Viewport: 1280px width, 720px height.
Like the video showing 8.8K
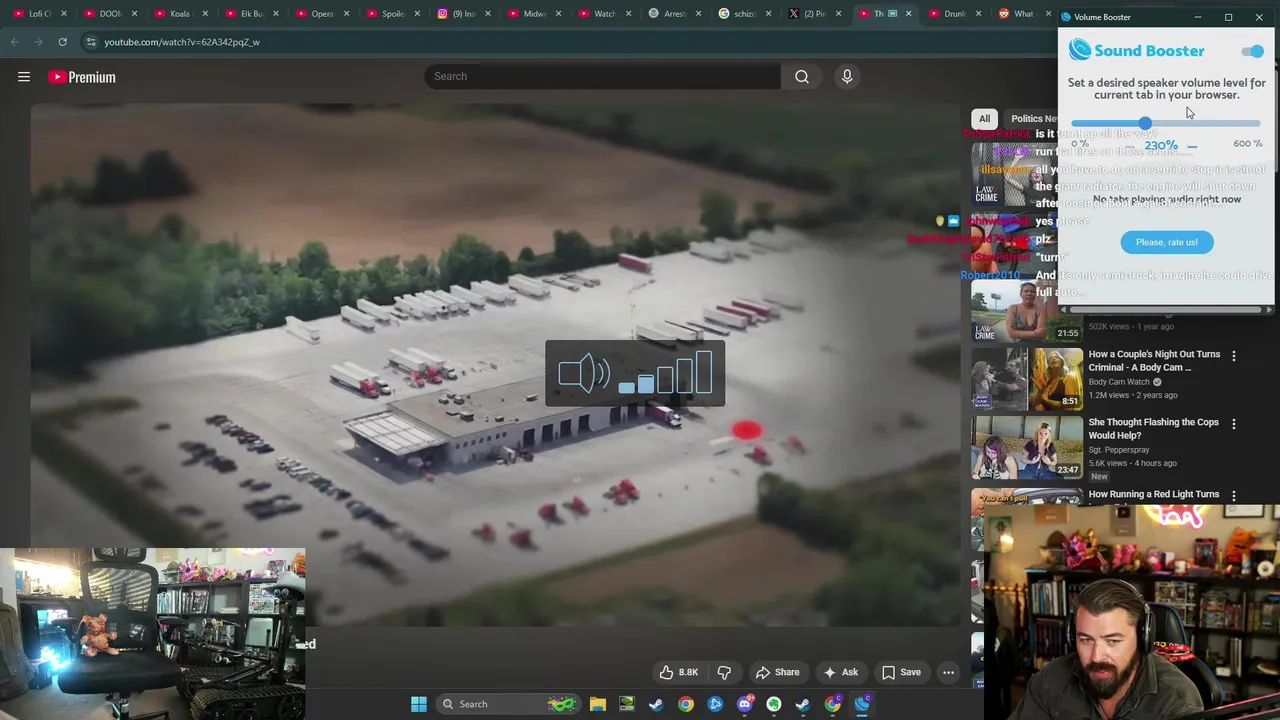(677, 672)
